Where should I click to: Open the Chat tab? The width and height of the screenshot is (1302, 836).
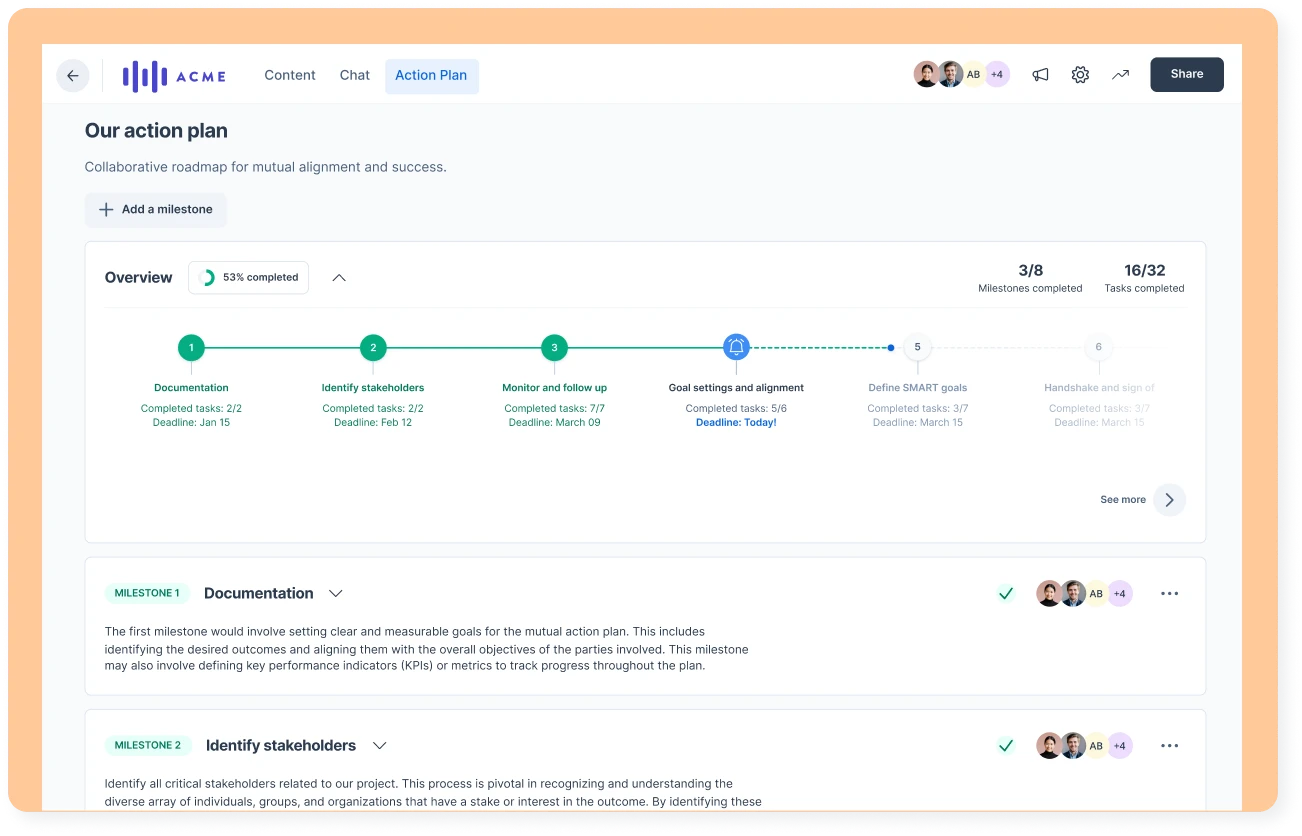(354, 75)
